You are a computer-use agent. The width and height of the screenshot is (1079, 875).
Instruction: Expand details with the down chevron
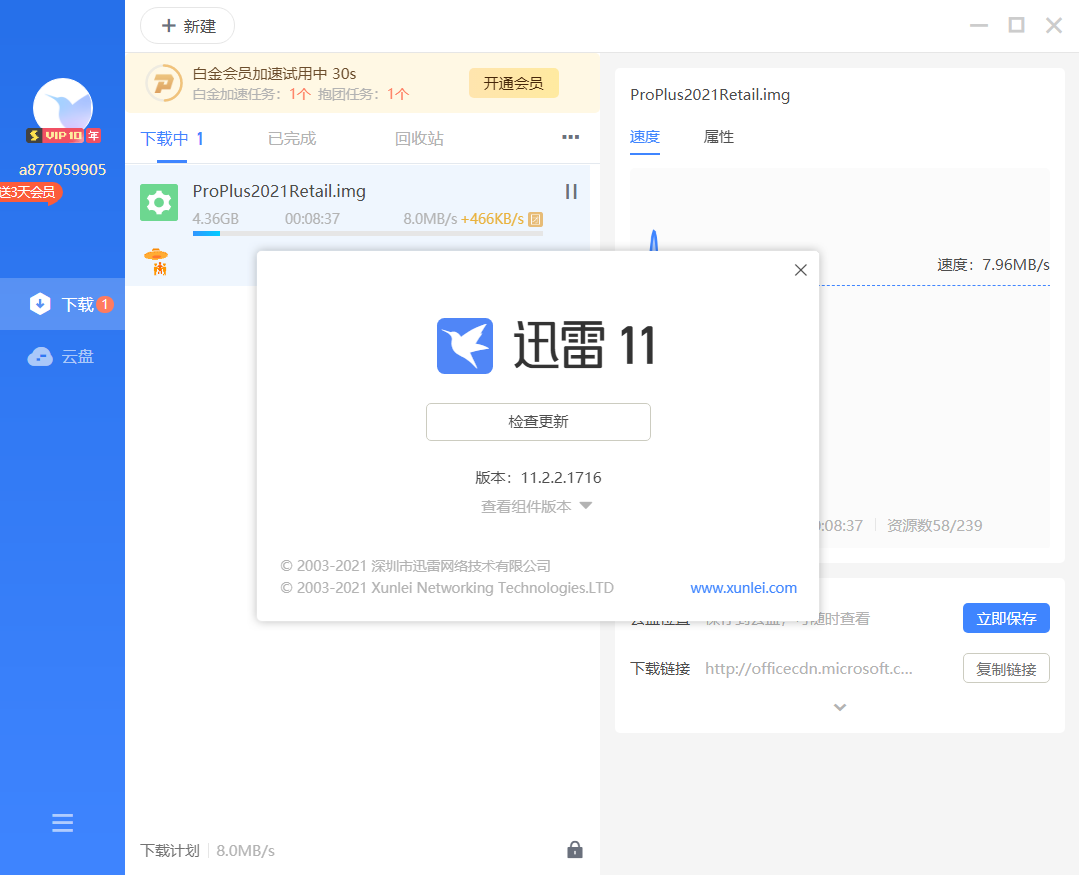[840, 707]
